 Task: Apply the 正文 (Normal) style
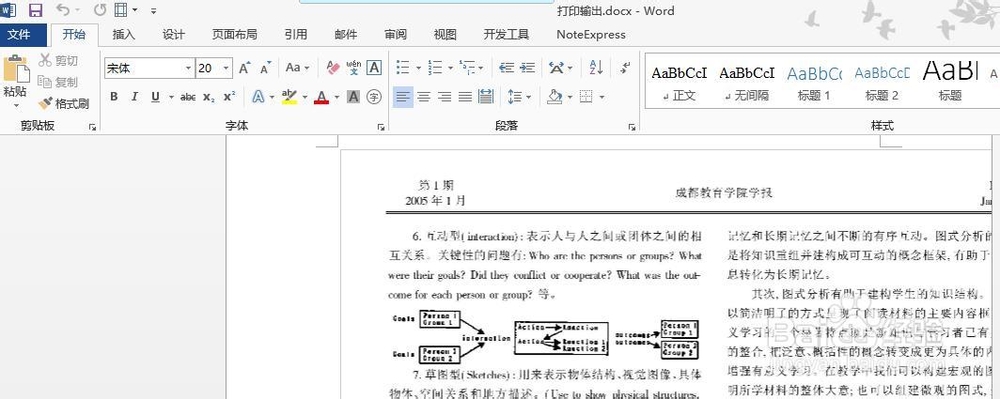(x=679, y=82)
